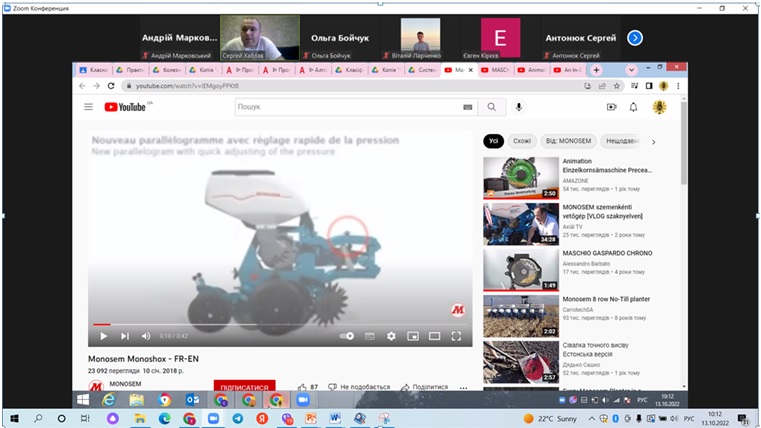This screenshot has height=428, width=761.
Task: Open Microsoft Edge in the outer taskbar
Action: click(x=165, y=418)
